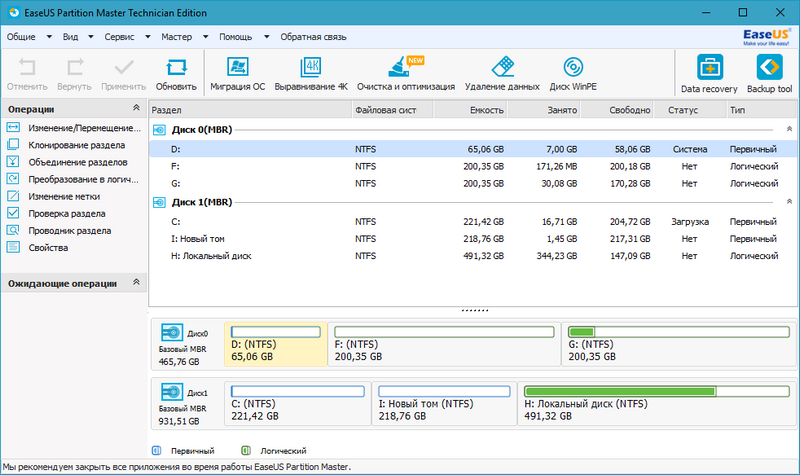Open dropdown arrow next to Общие
Image resolution: width=800 pixels, height=475 pixels.
pyautogui.click(x=49, y=37)
